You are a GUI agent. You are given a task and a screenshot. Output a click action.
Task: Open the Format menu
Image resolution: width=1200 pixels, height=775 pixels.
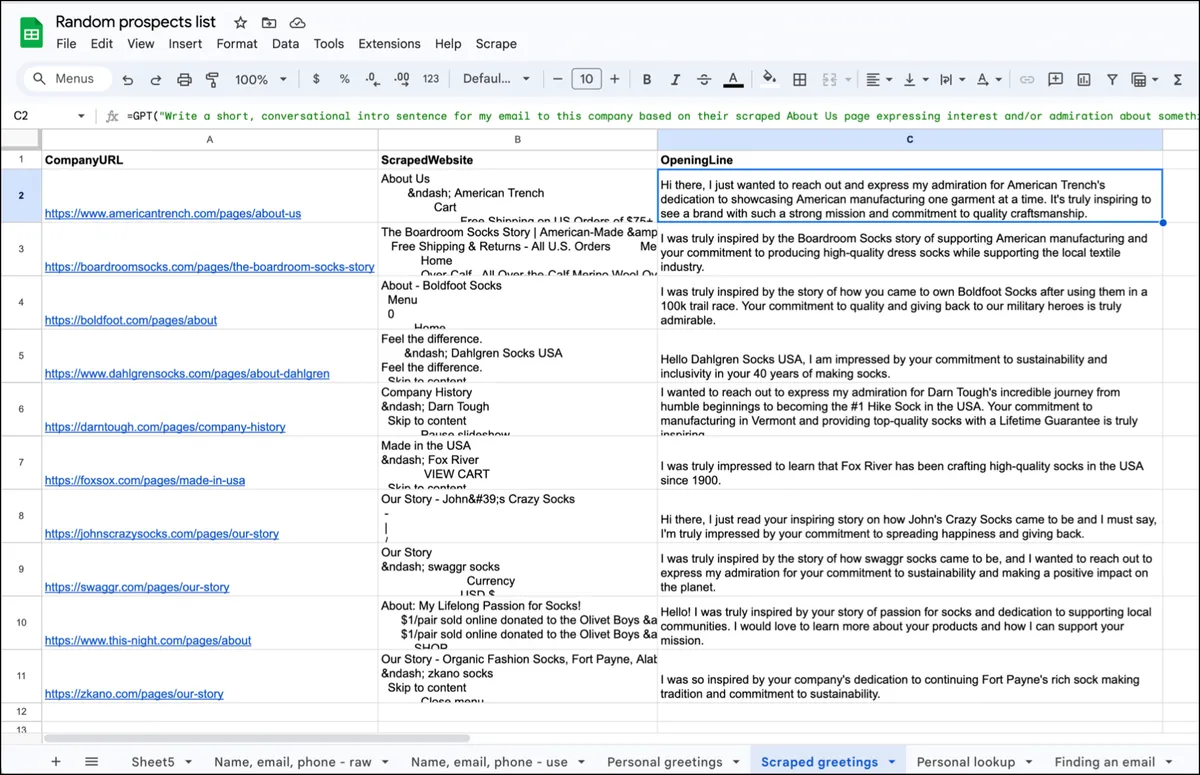point(237,44)
